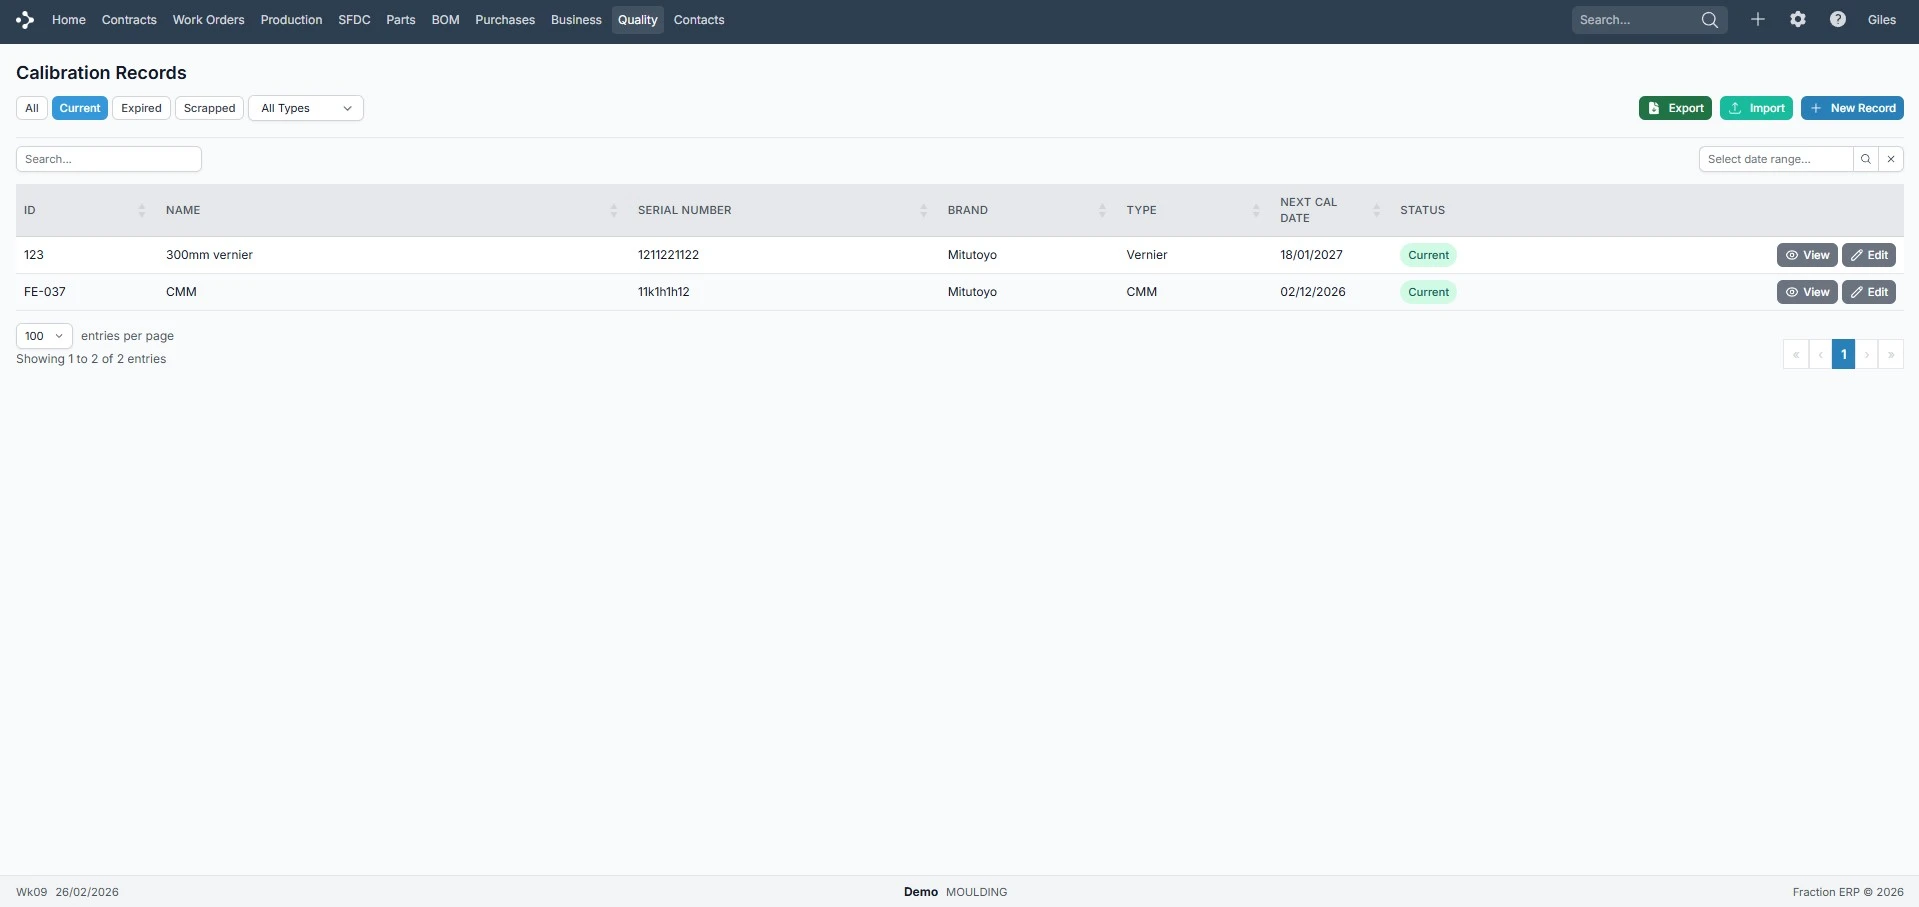Image resolution: width=1919 pixels, height=907 pixels.
Task: Click the plus icon in top bar
Action: 1757,20
